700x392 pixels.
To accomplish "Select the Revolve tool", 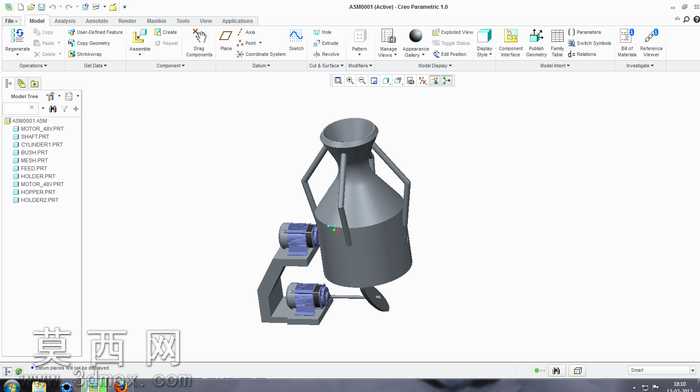I will point(326,54).
